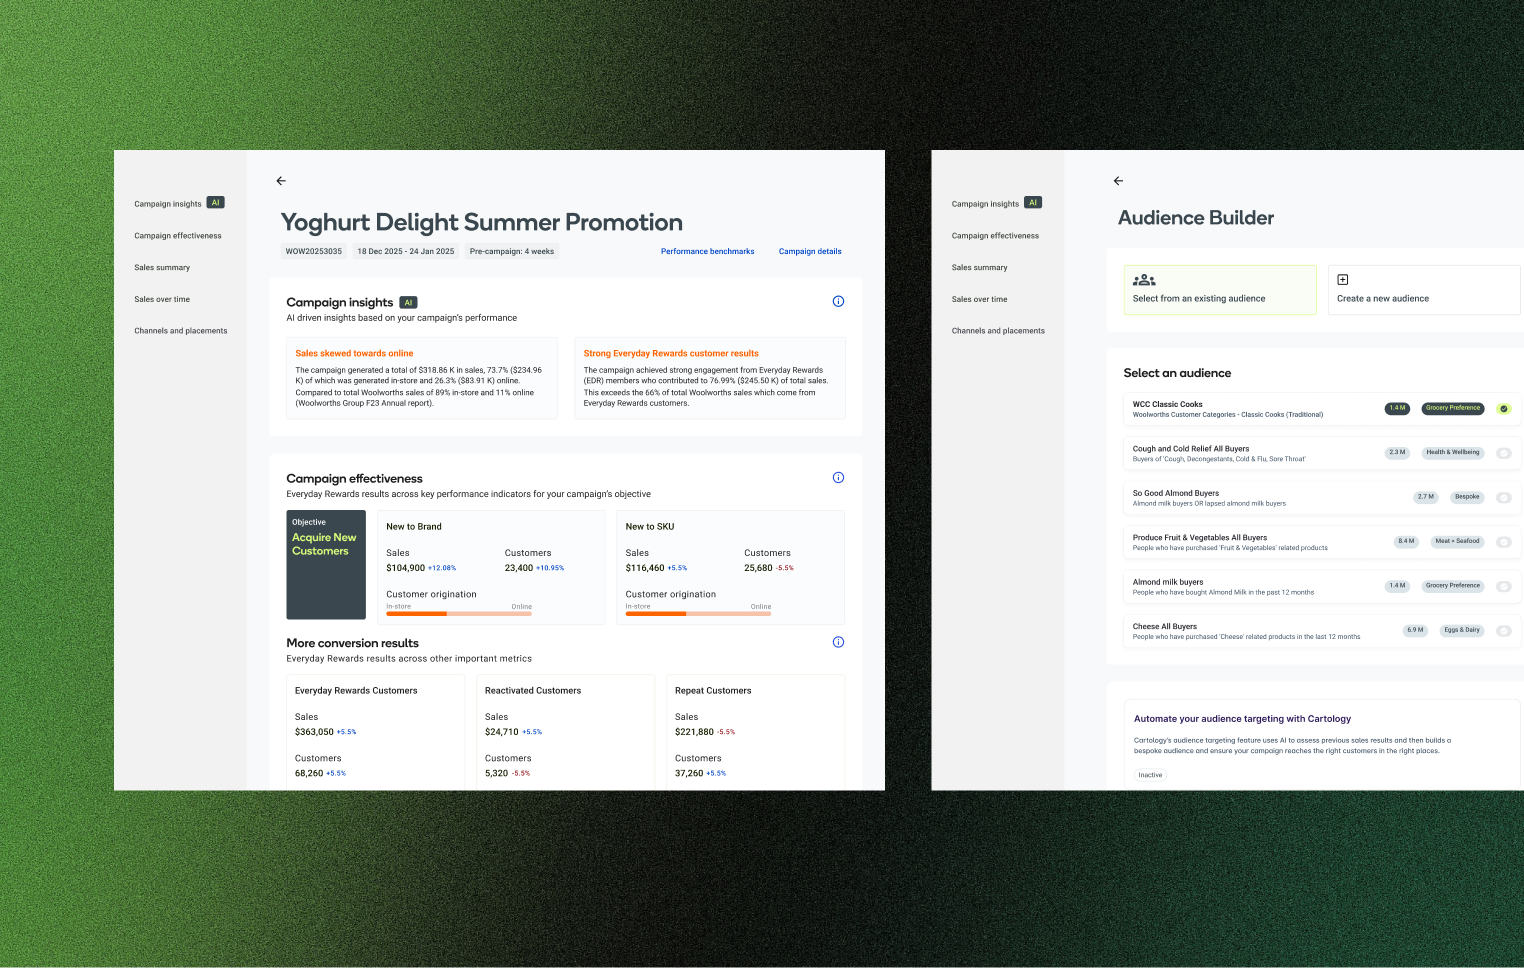Open the Campaign details link

pos(810,251)
